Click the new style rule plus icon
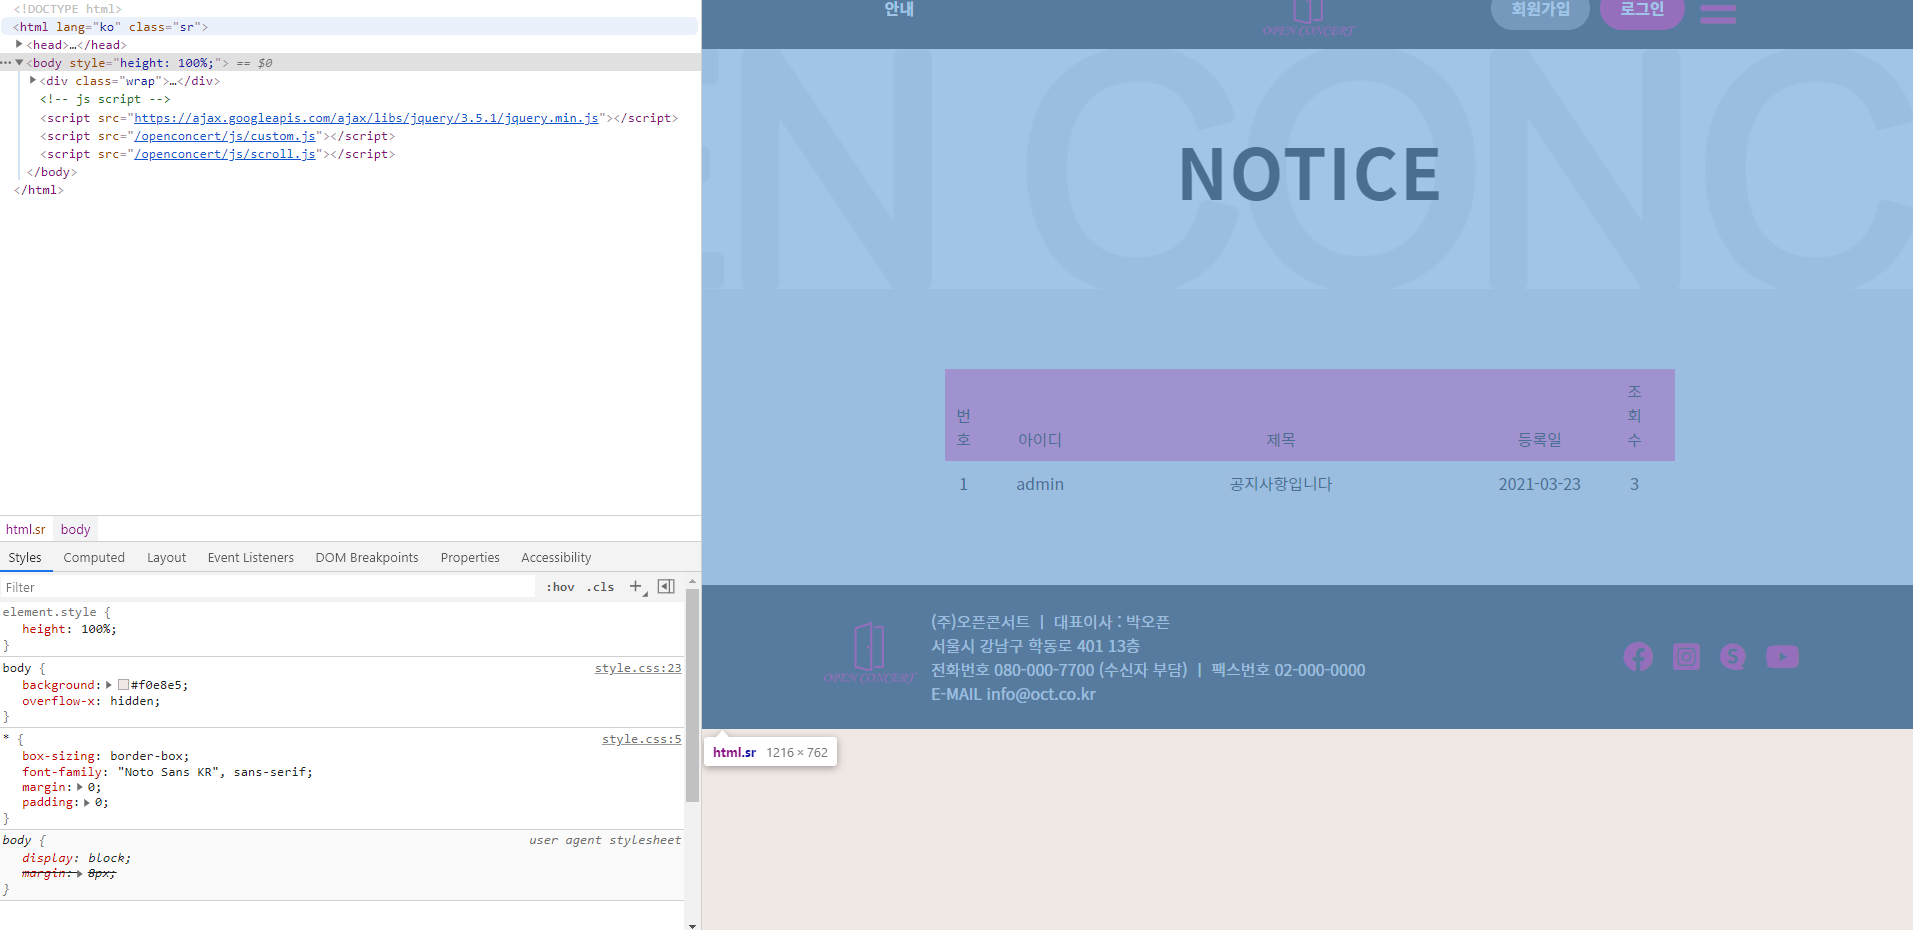 (x=636, y=587)
